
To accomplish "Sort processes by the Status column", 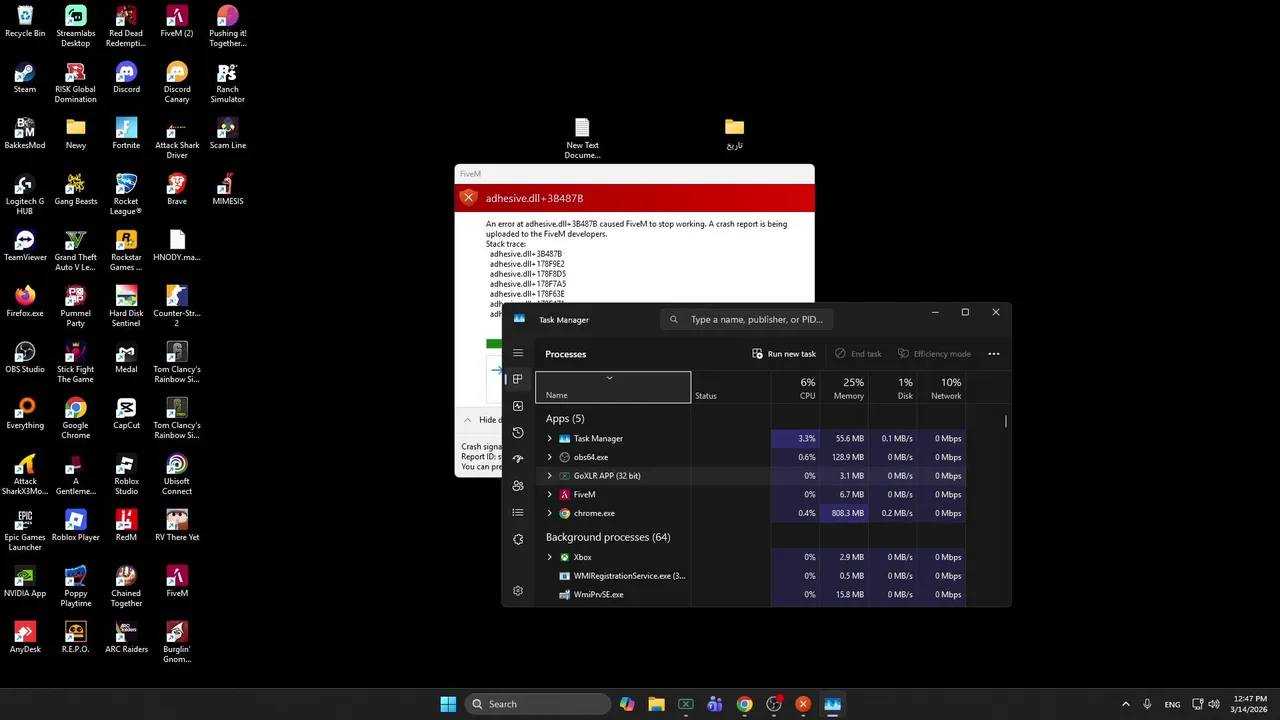I will coord(731,387).
